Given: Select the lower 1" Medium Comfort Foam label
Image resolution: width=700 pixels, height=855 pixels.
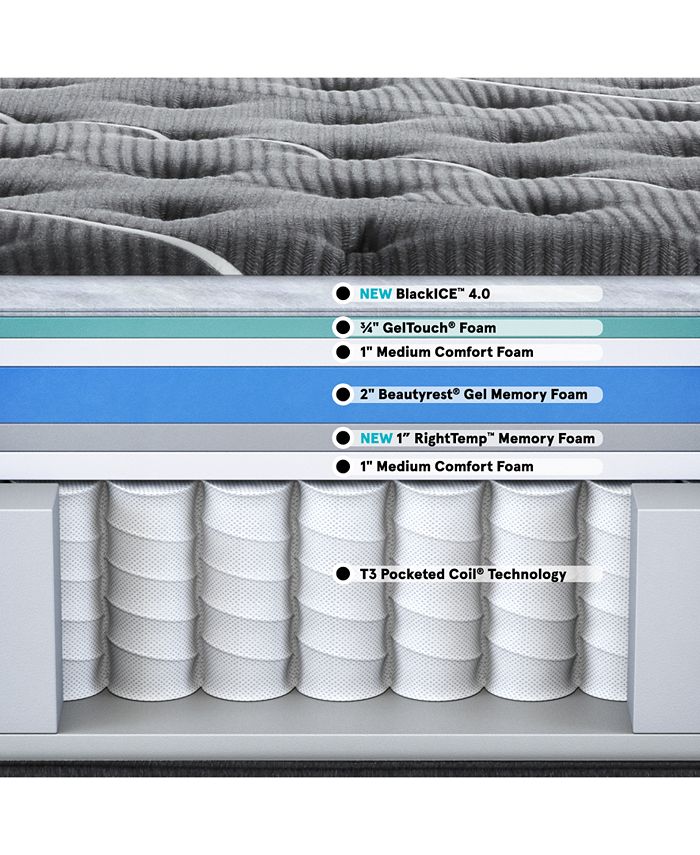Looking at the screenshot, I should [x=446, y=467].
